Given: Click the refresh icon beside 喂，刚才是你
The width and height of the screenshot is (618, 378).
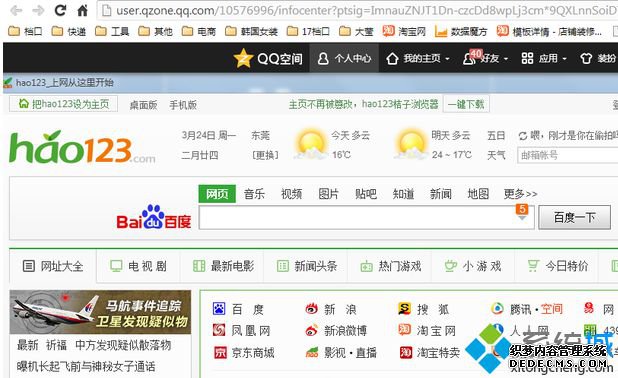Looking at the screenshot, I should tap(523, 136).
